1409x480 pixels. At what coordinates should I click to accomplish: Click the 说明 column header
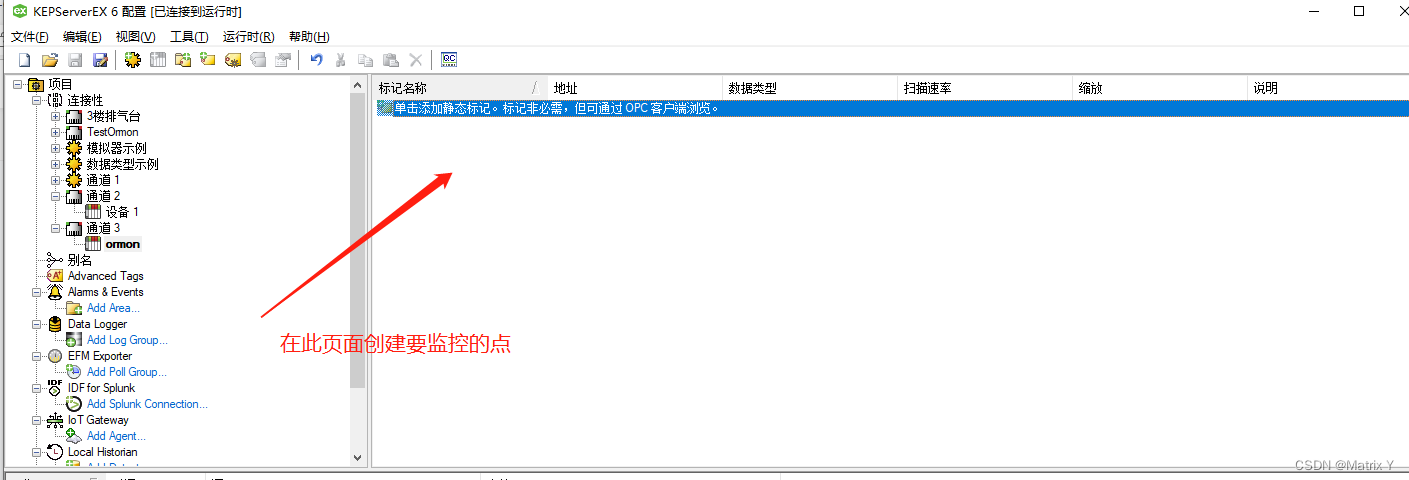pos(1328,88)
